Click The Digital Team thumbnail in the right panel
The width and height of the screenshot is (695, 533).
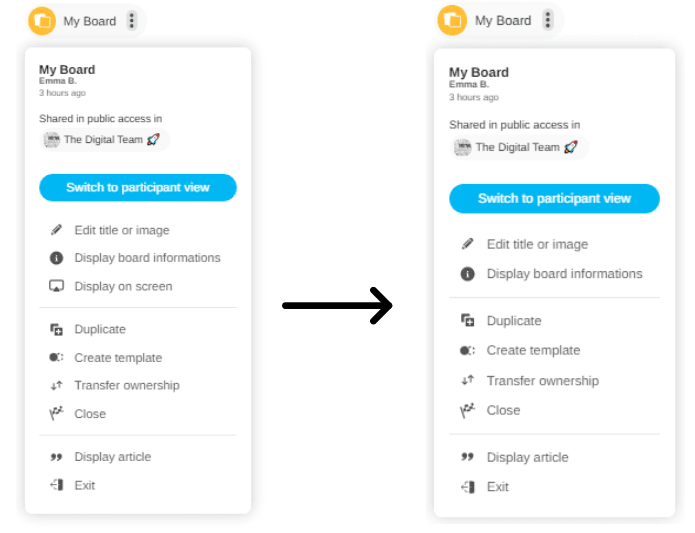tap(462, 147)
